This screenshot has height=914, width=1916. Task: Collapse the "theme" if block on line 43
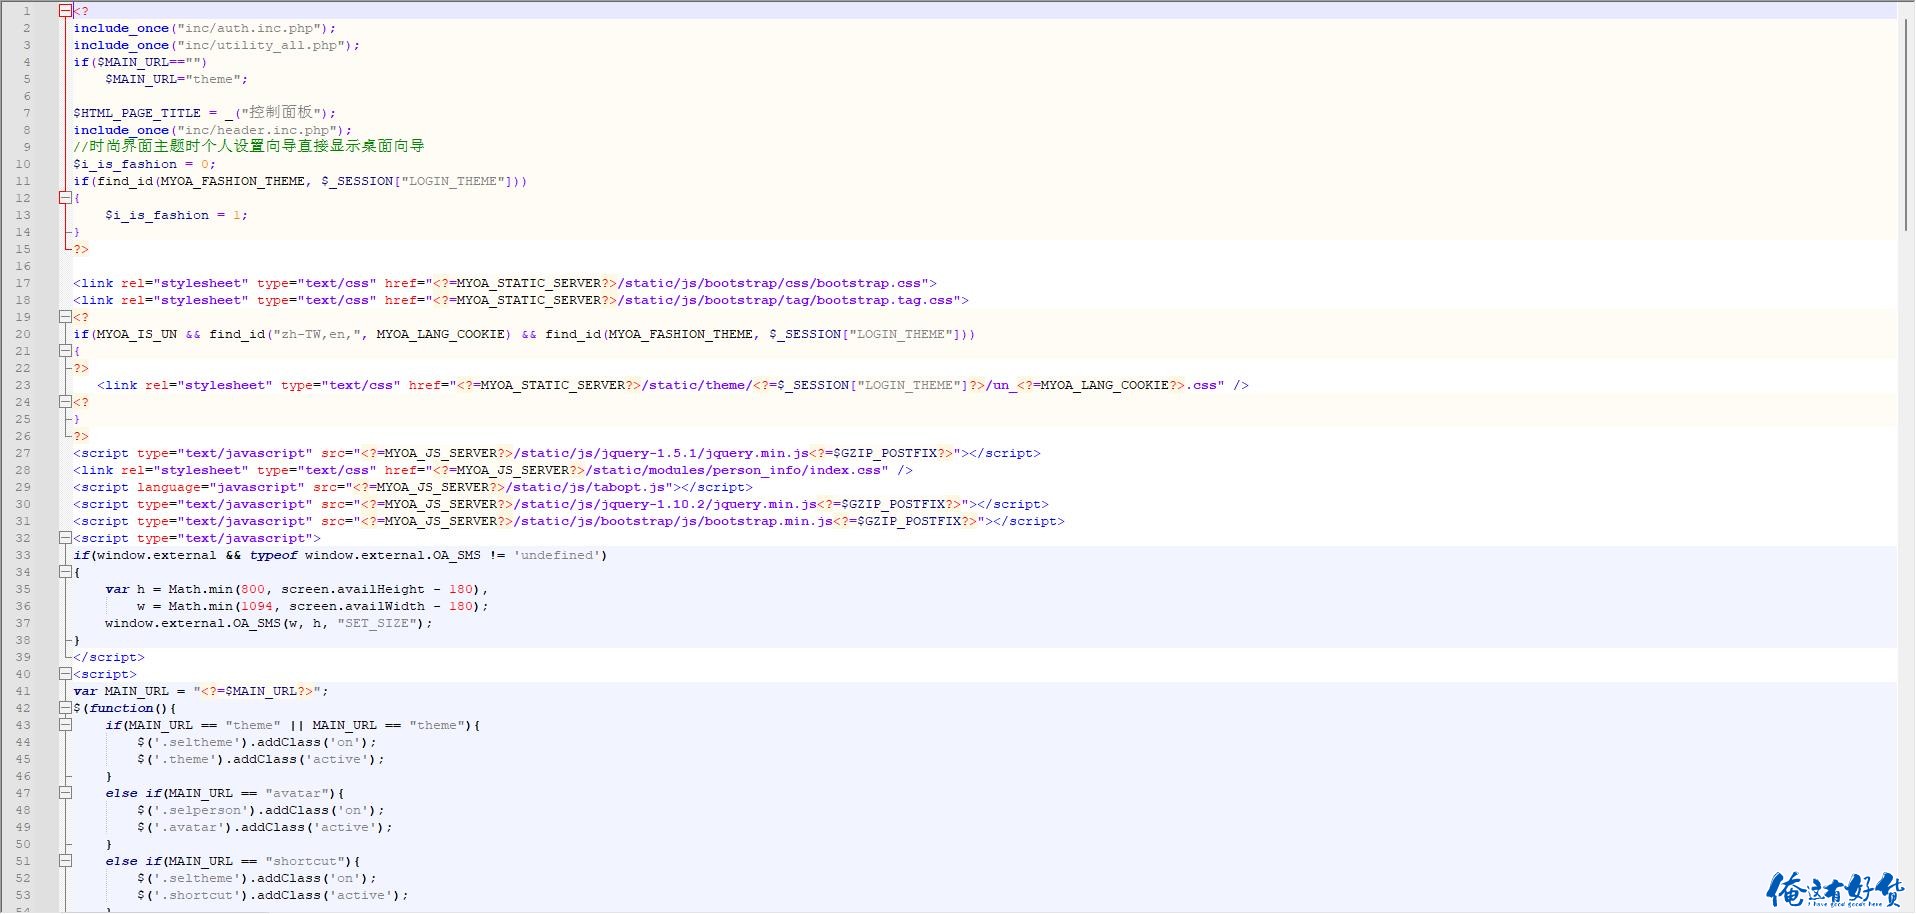coord(65,725)
